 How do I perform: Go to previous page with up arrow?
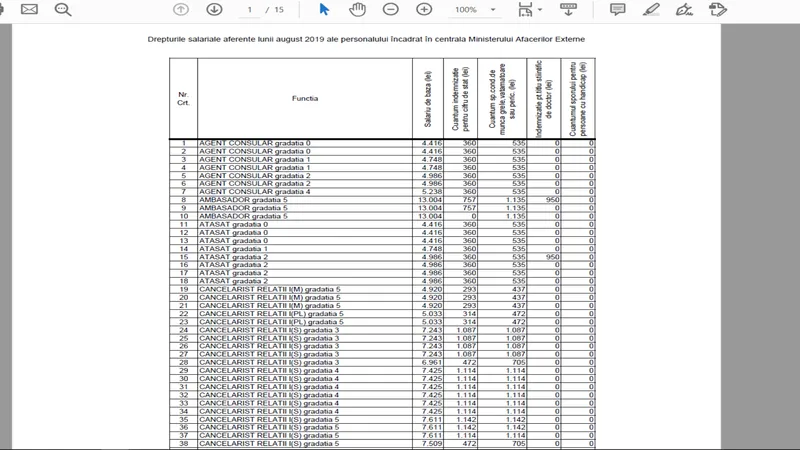click(181, 9)
